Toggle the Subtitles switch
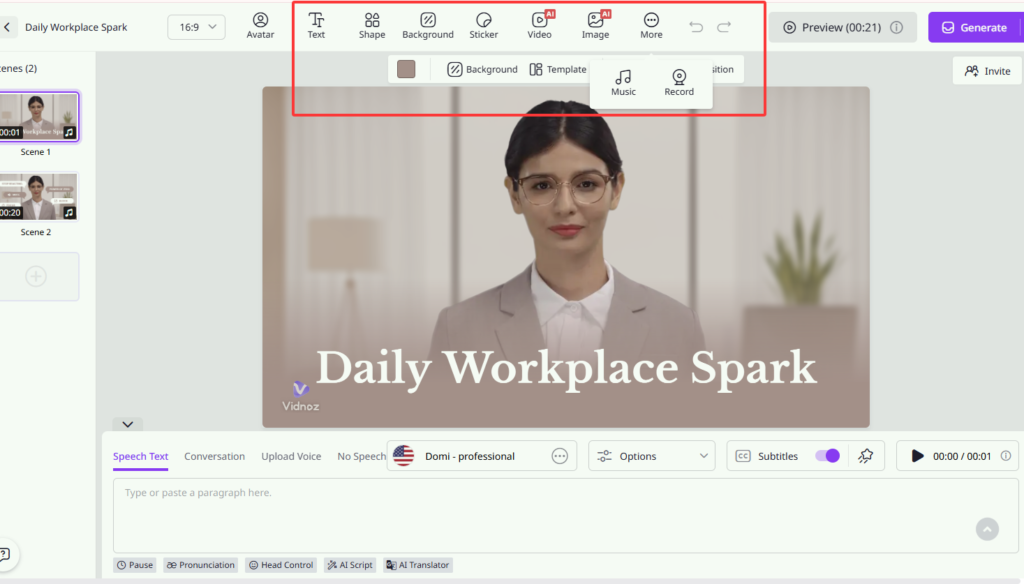The width and height of the screenshot is (1024, 584). 827,456
